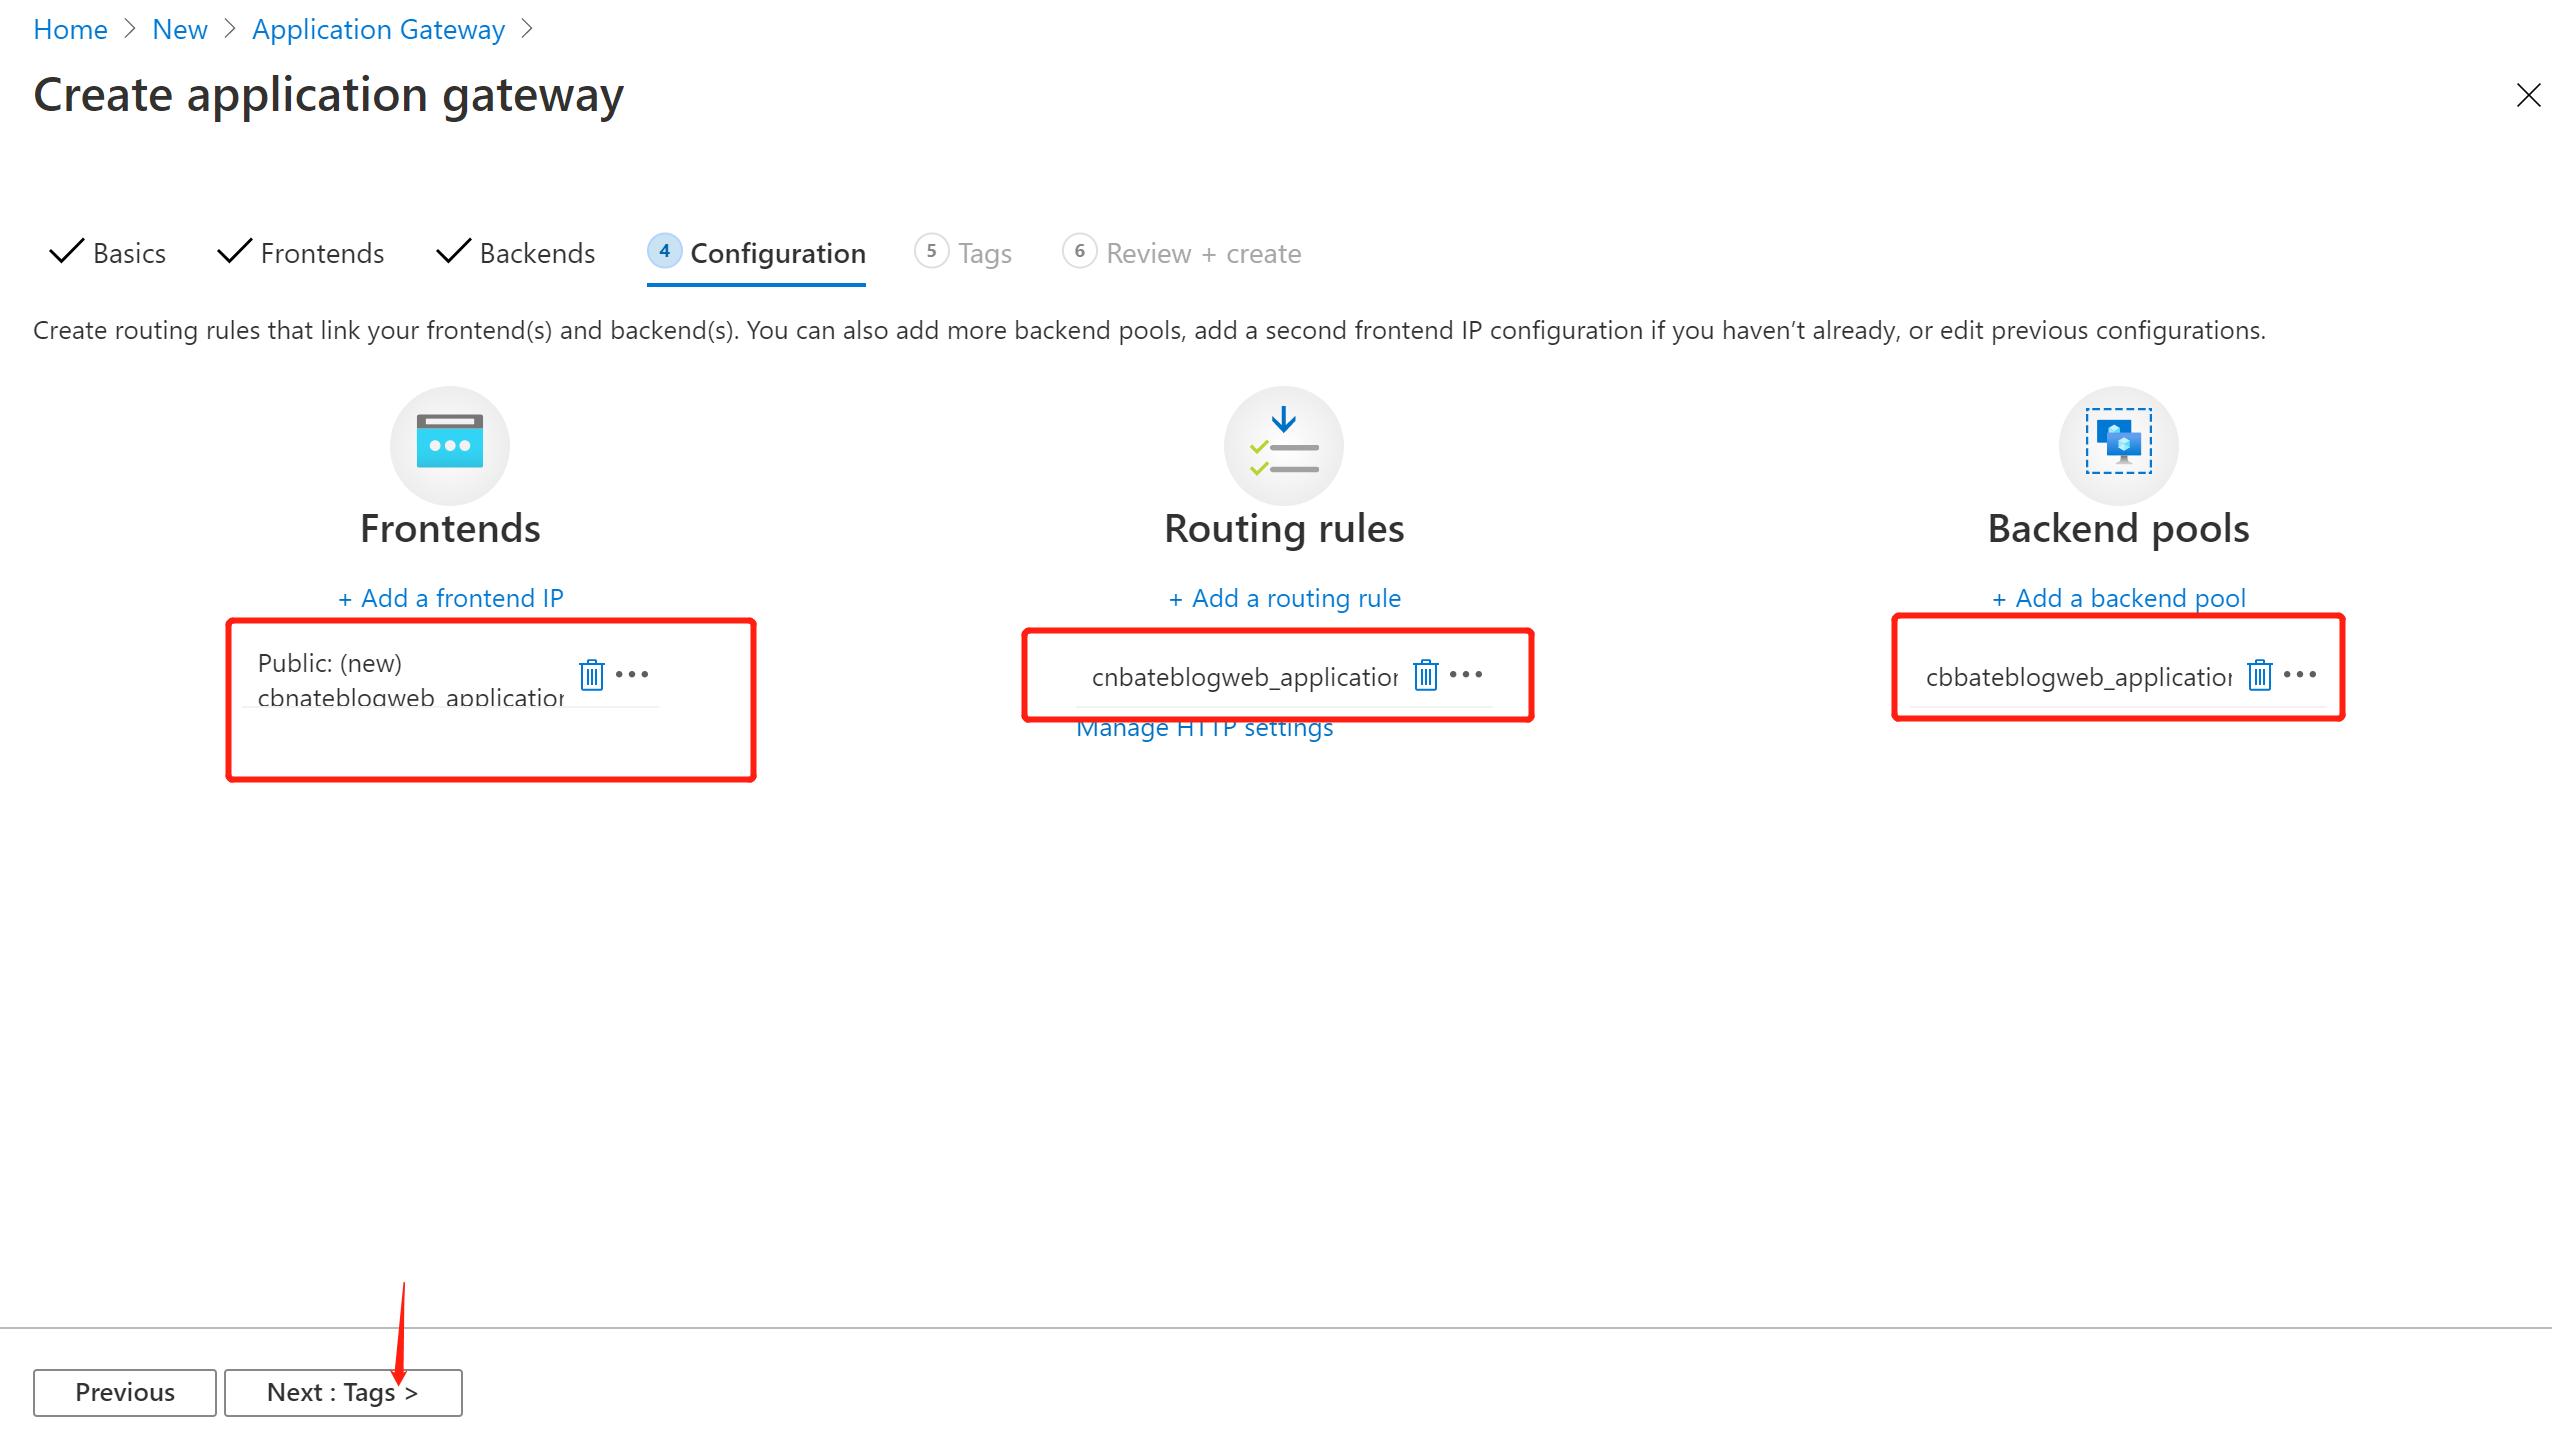Click the Previous button
Image resolution: width=2552 pixels, height=1449 pixels.
[x=124, y=1392]
